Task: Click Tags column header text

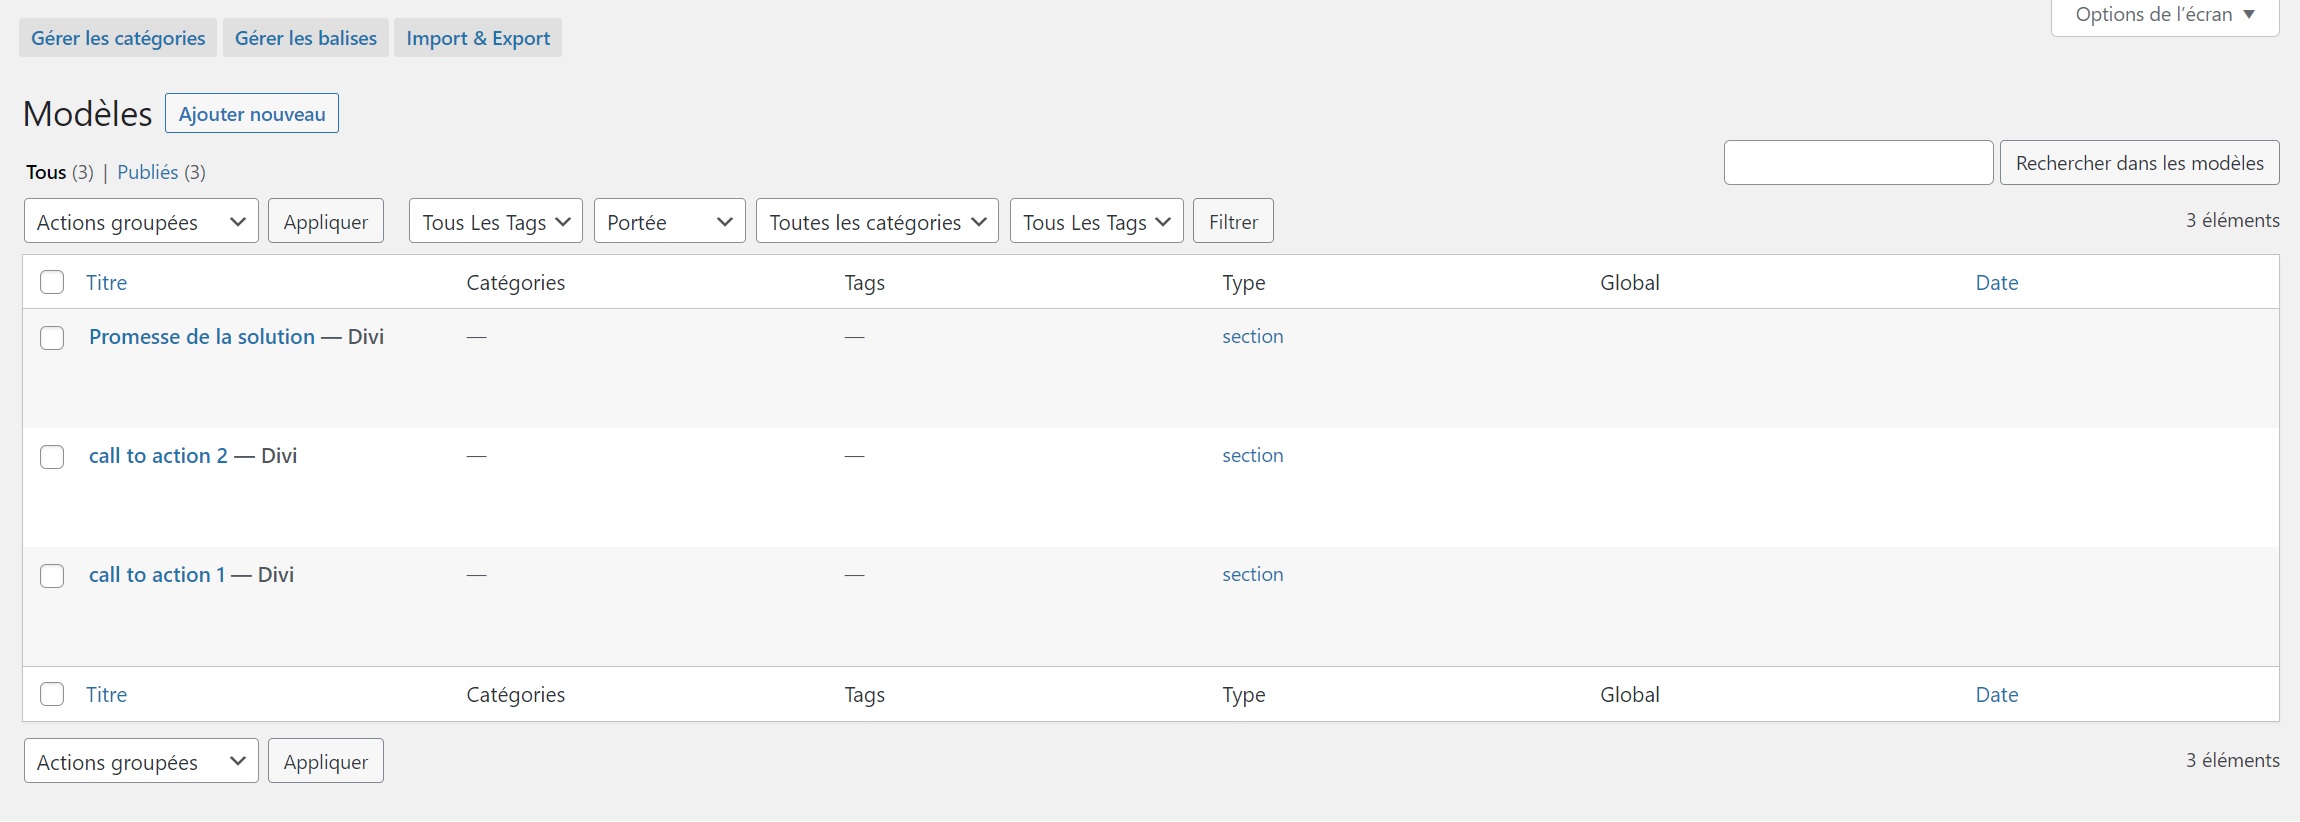Action: click(864, 283)
